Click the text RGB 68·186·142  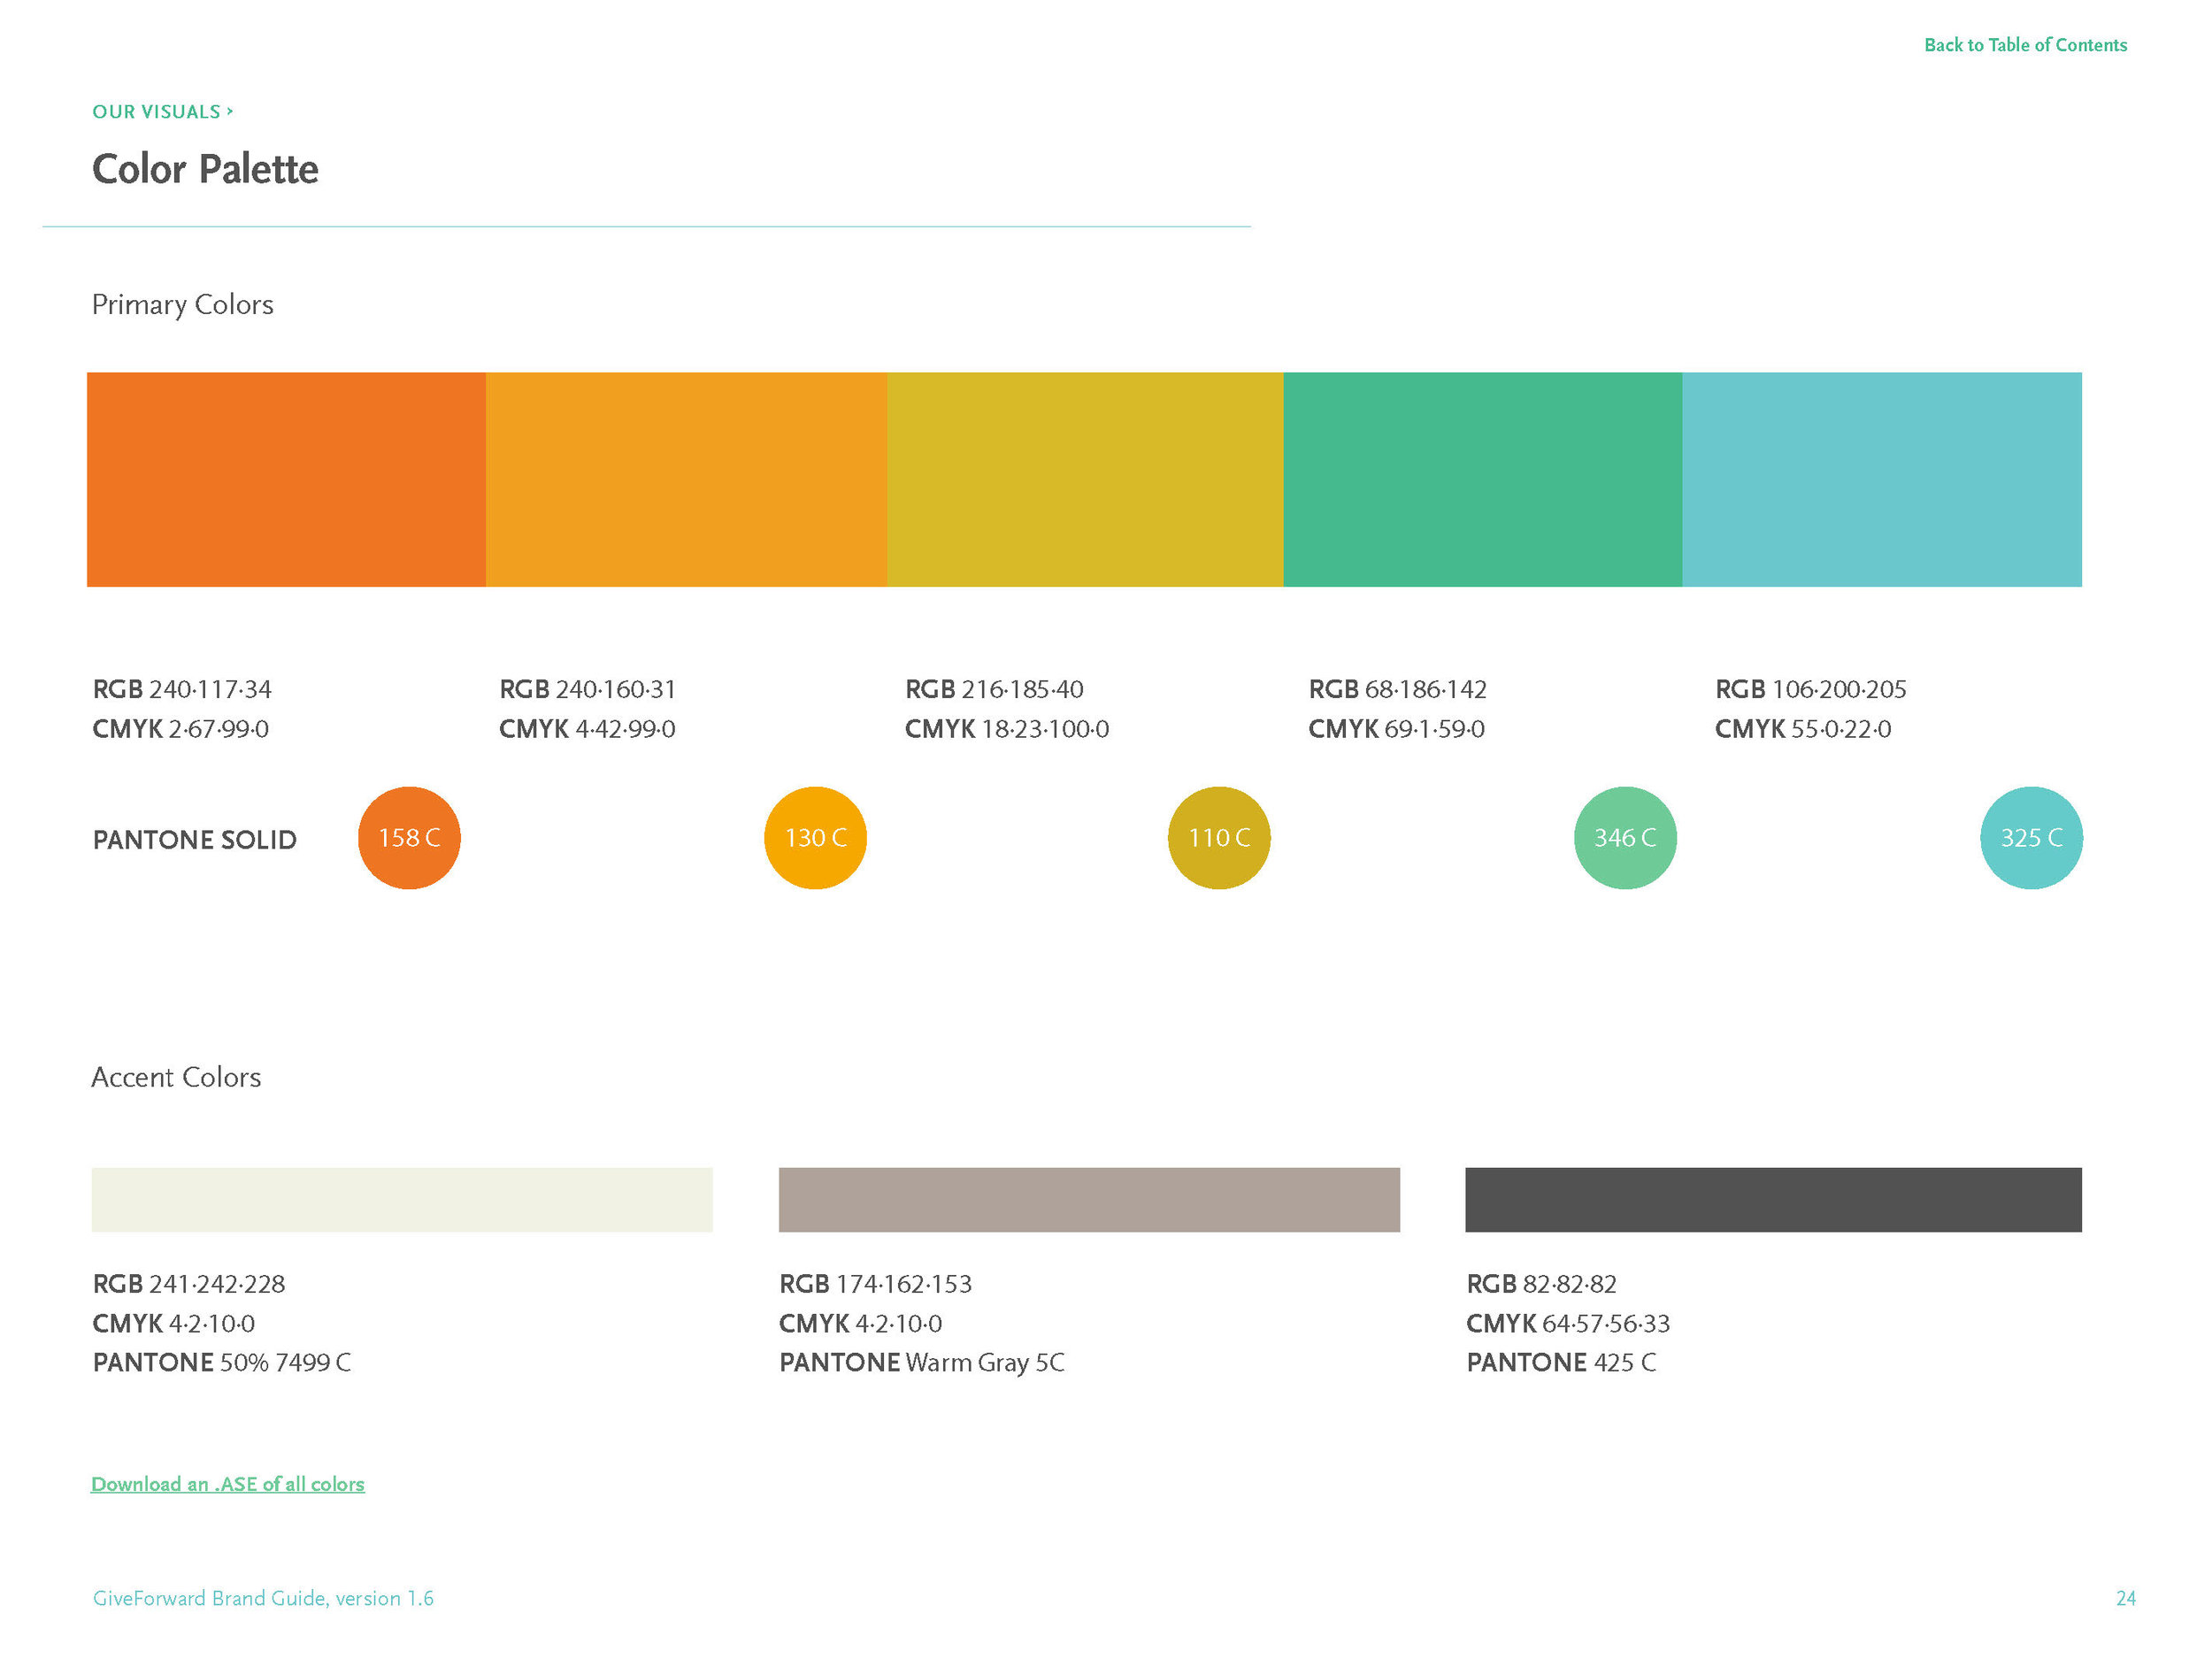coord(1397,689)
